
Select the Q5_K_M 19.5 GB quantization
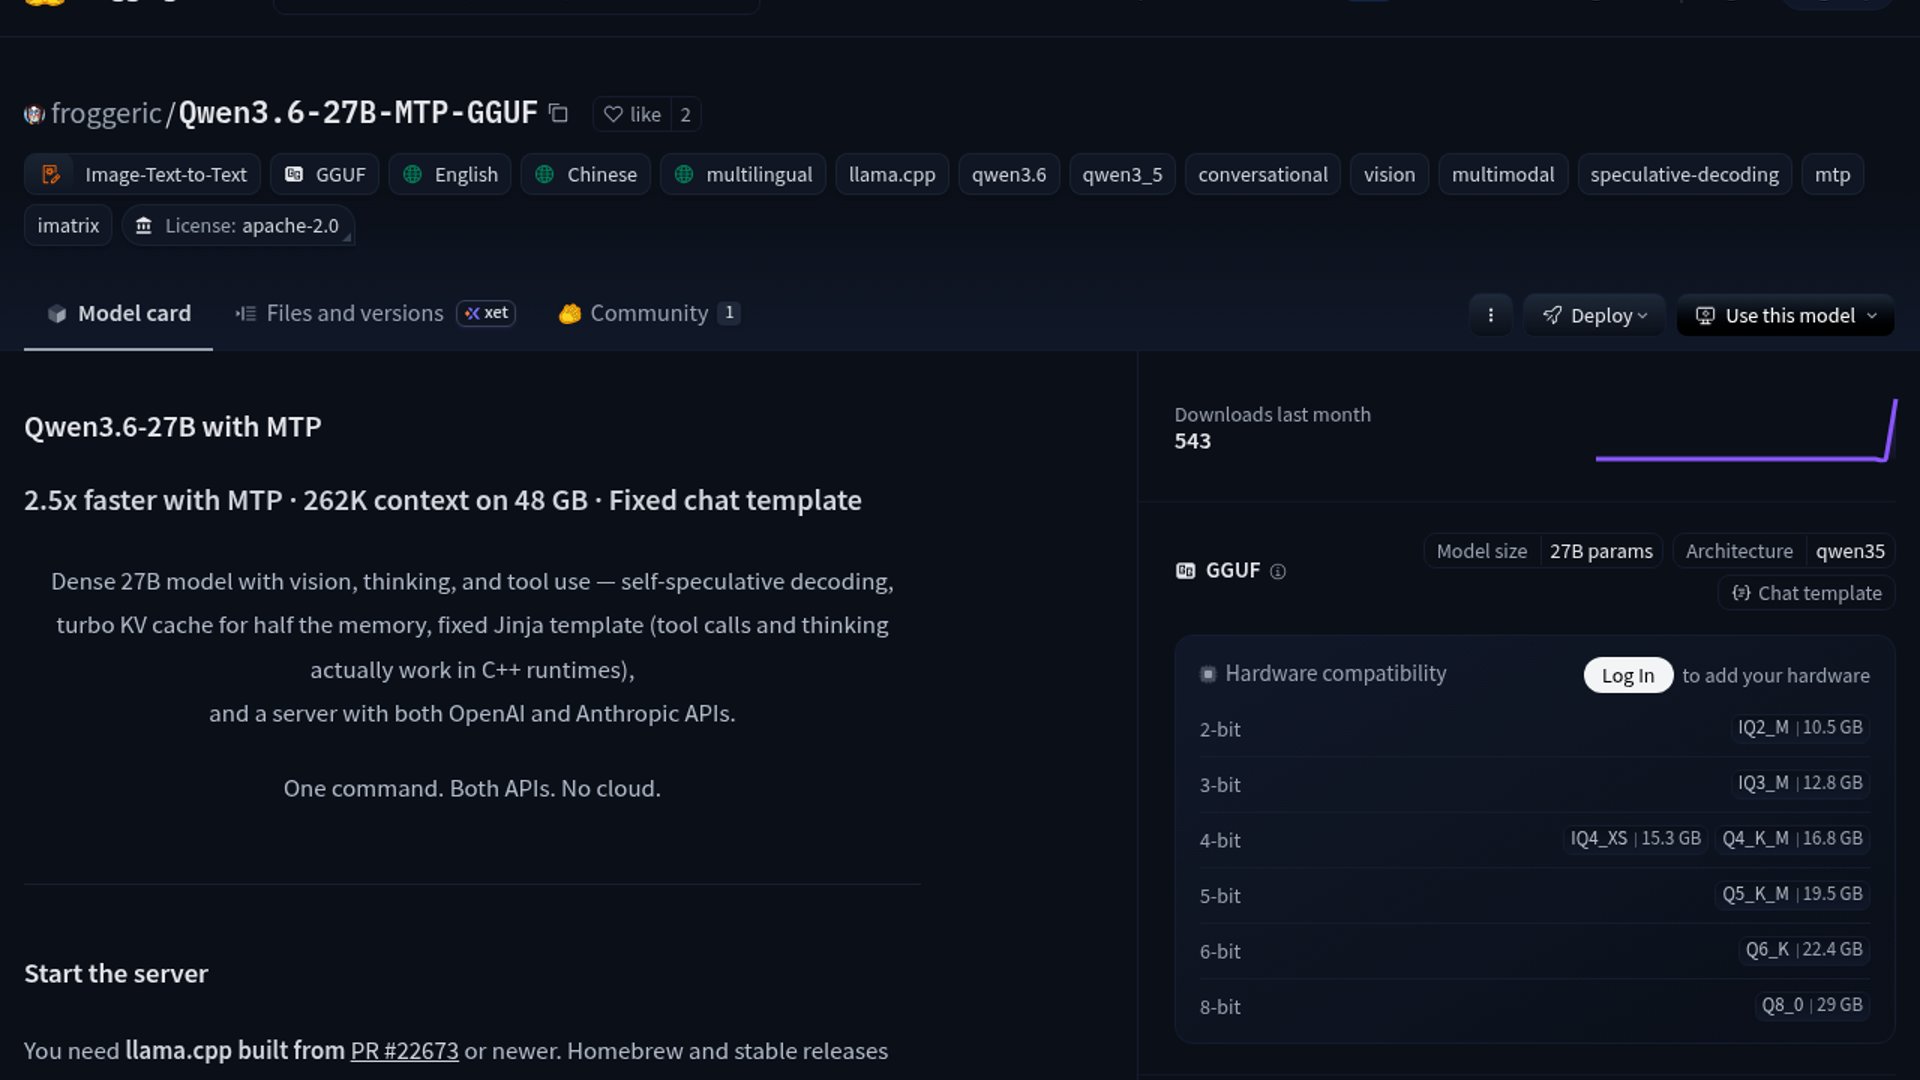pos(1792,894)
